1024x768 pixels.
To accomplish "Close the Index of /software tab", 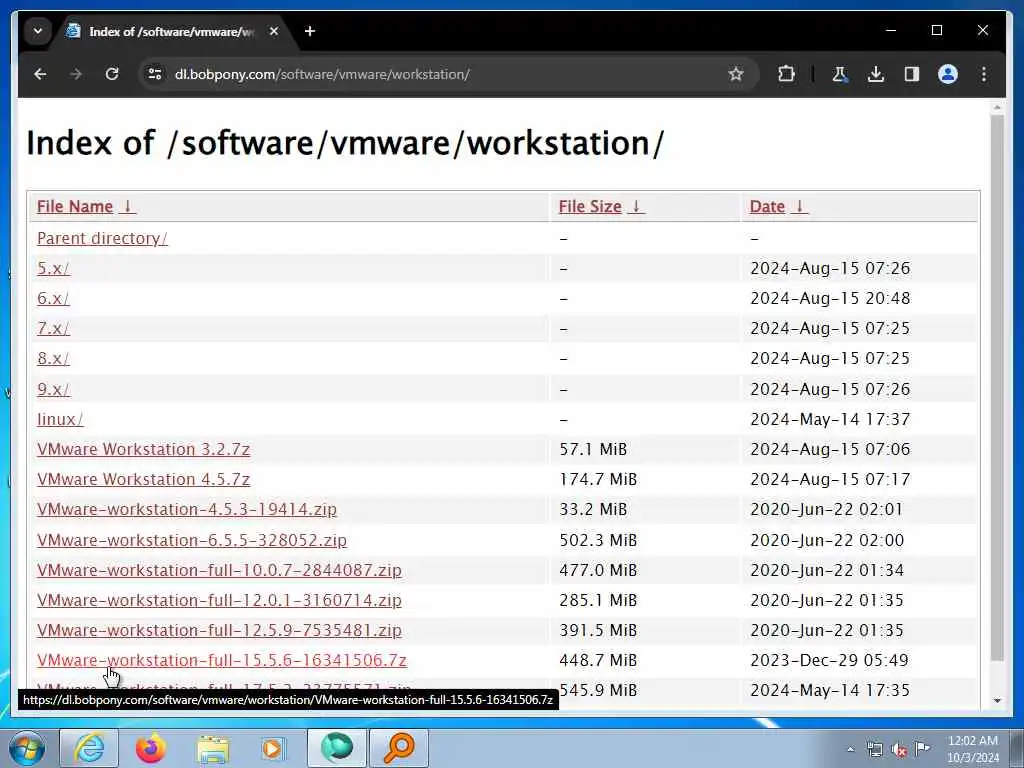I will click(x=274, y=31).
